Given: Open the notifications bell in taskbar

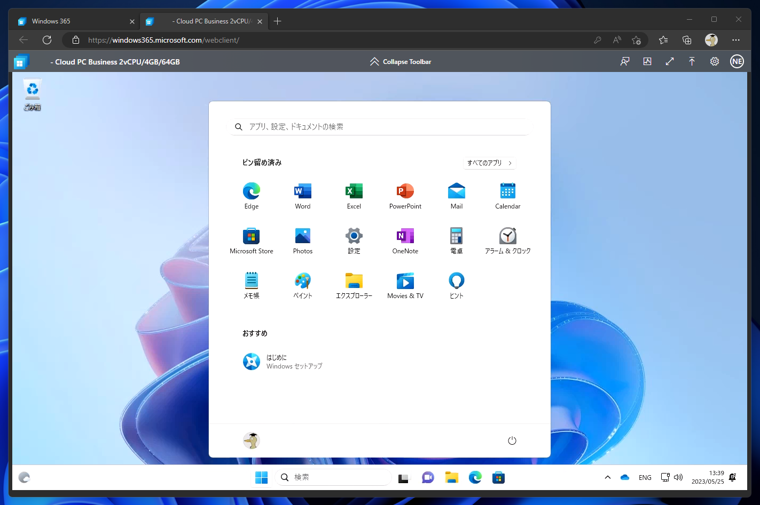Looking at the screenshot, I should [x=732, y=477].
